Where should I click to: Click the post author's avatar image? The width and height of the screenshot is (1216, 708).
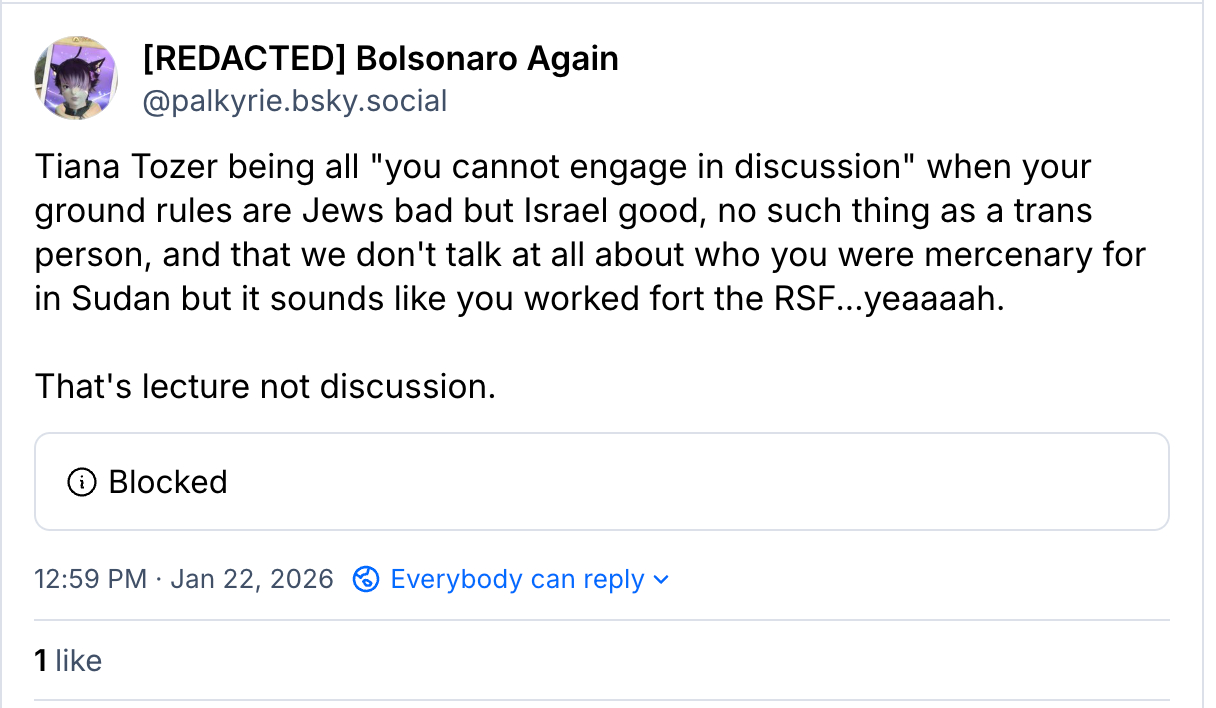point(76,79)
